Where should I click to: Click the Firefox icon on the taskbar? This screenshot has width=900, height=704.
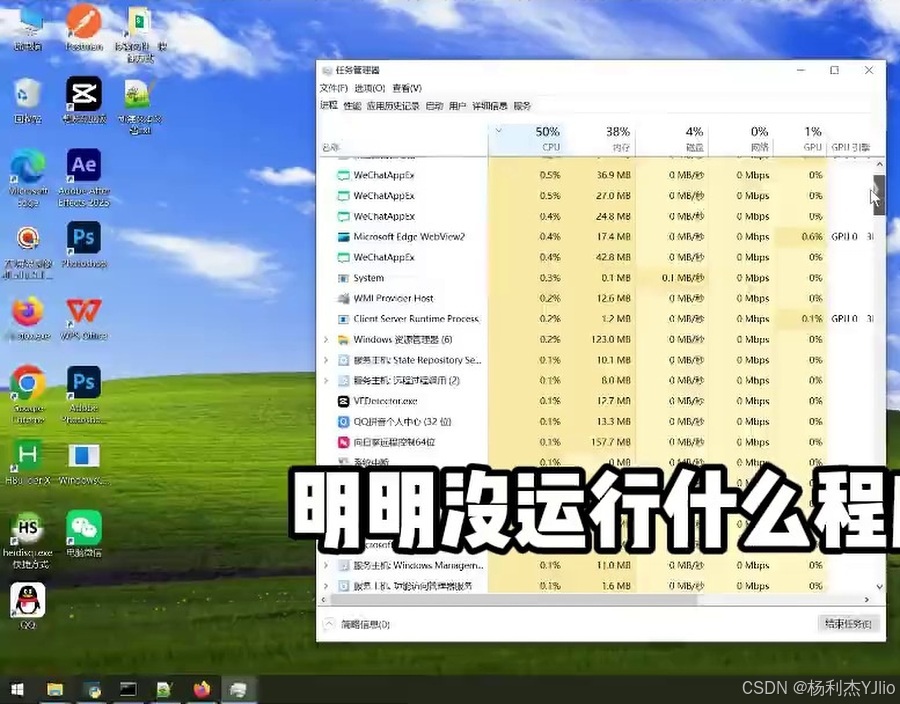pyautogui.click(x=201, y=689)
